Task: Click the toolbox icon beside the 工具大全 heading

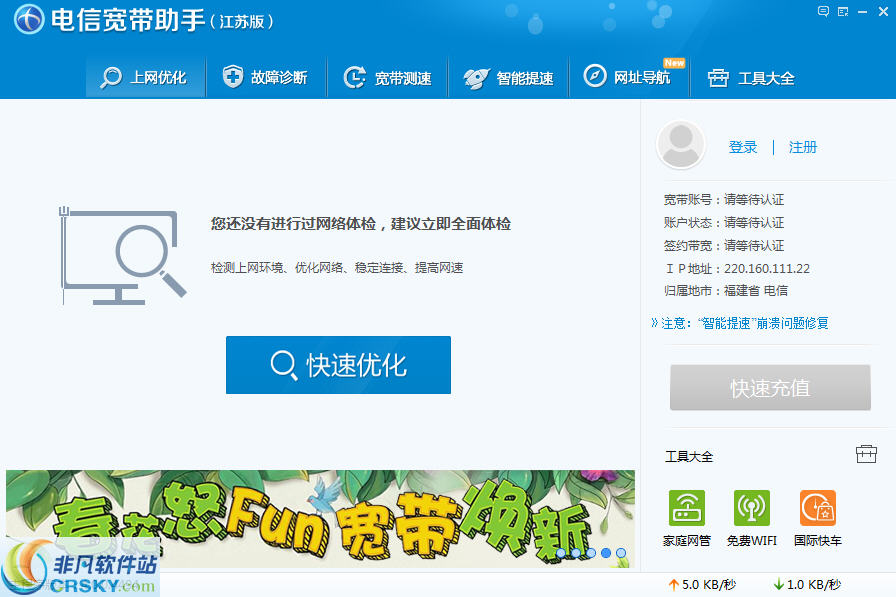Action: pos(866,454)
